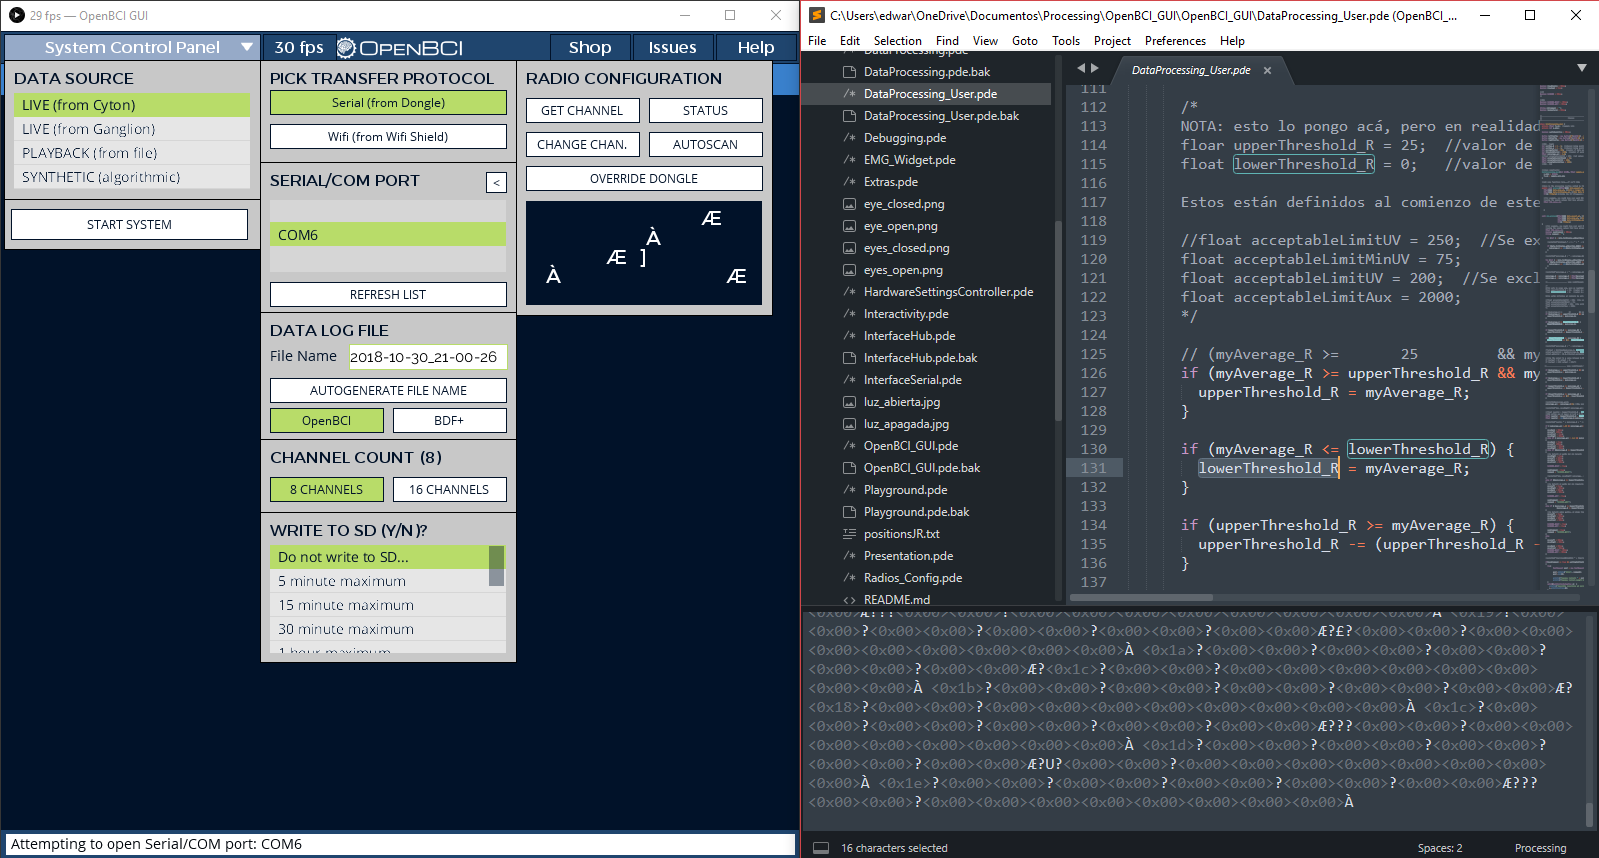
Task: Open the Selection menu in Sublime
Action: click(x=897, y=41)
